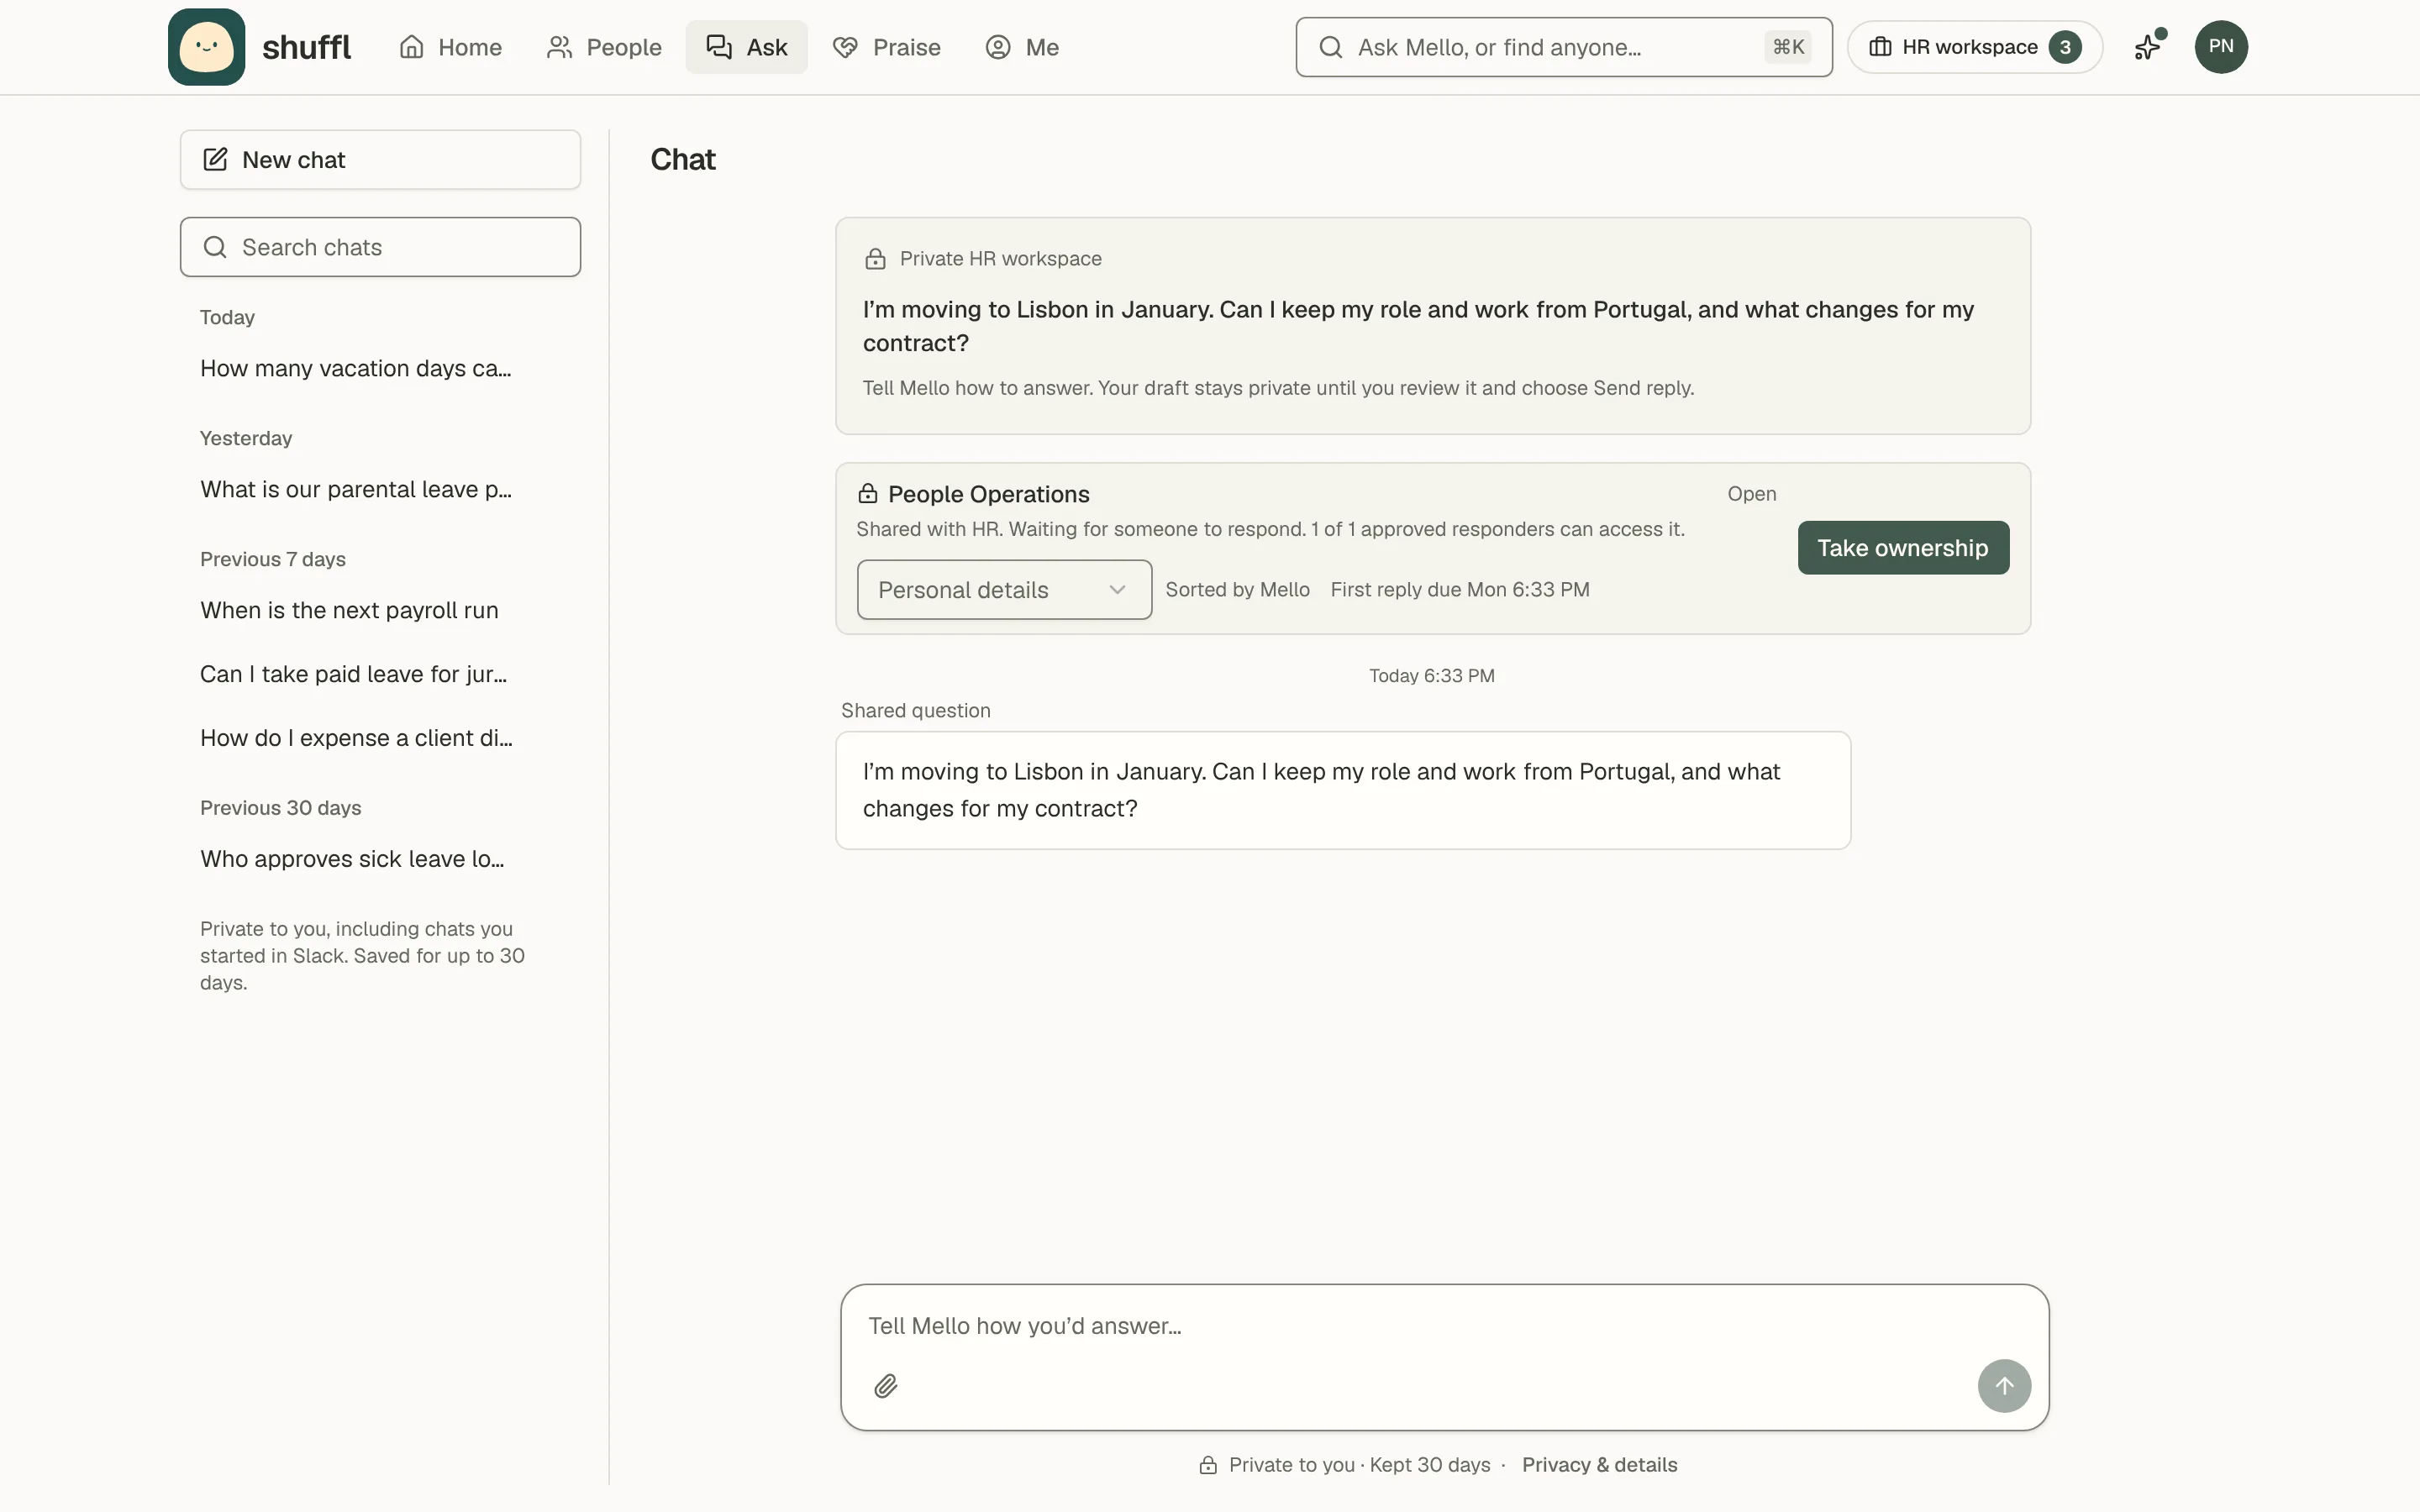Click the Tell Mello how you'd answer box
Viewport: 2420px width, 1512px height.
pyautogui.click(x=1444, y=1357)
